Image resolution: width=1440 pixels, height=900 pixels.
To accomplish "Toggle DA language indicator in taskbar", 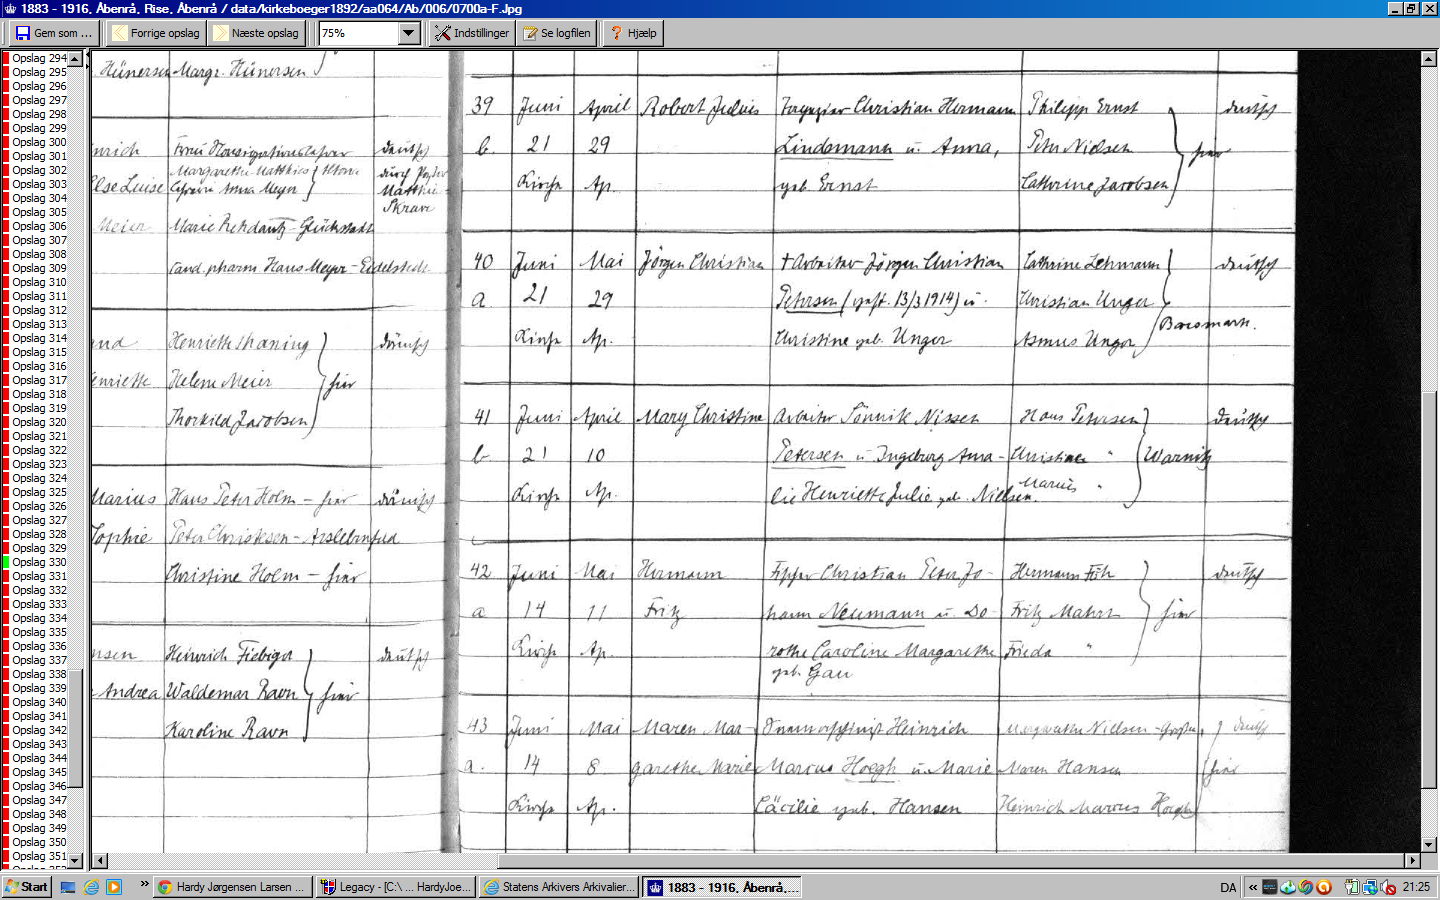I will click(1228, 887).
